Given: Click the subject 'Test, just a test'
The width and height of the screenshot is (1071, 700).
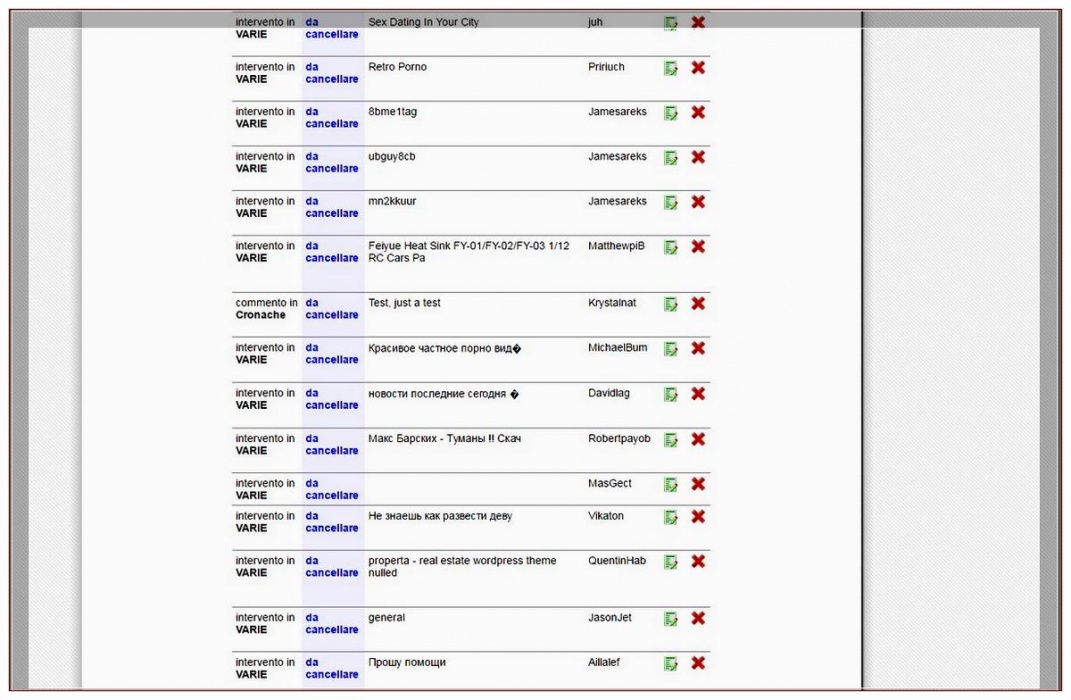Looking at the screenshot, I should click(404, 303).
